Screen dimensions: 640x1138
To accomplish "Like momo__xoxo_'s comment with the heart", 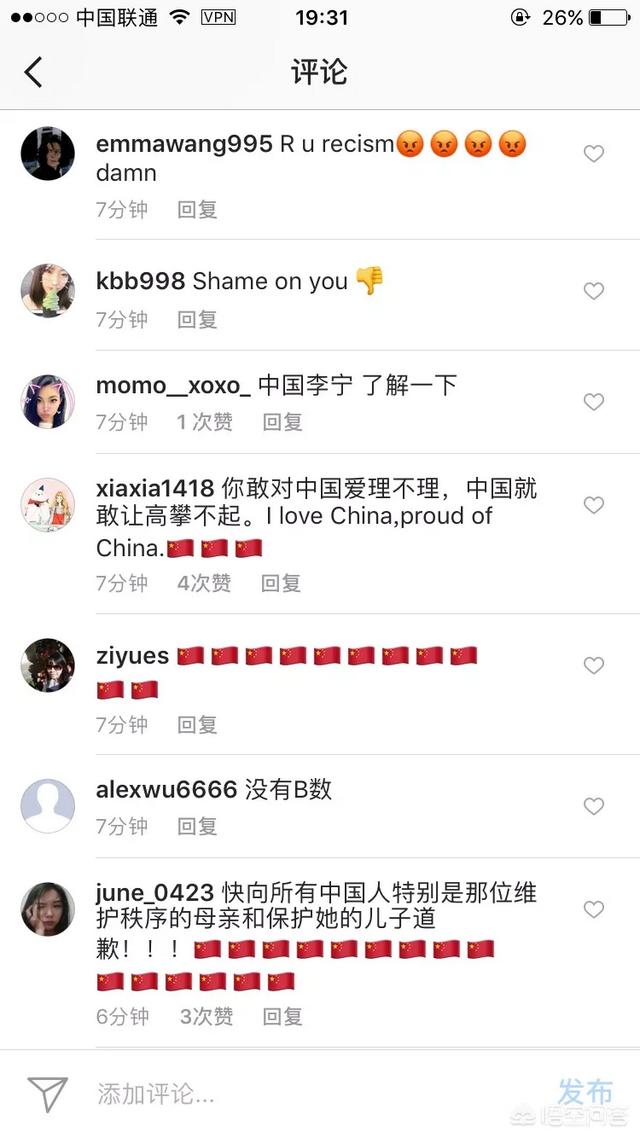I will 594,401.
